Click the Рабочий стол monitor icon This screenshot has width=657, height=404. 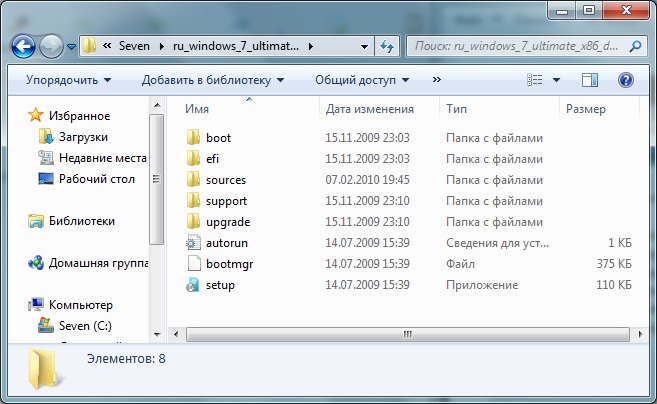[46, 179]
